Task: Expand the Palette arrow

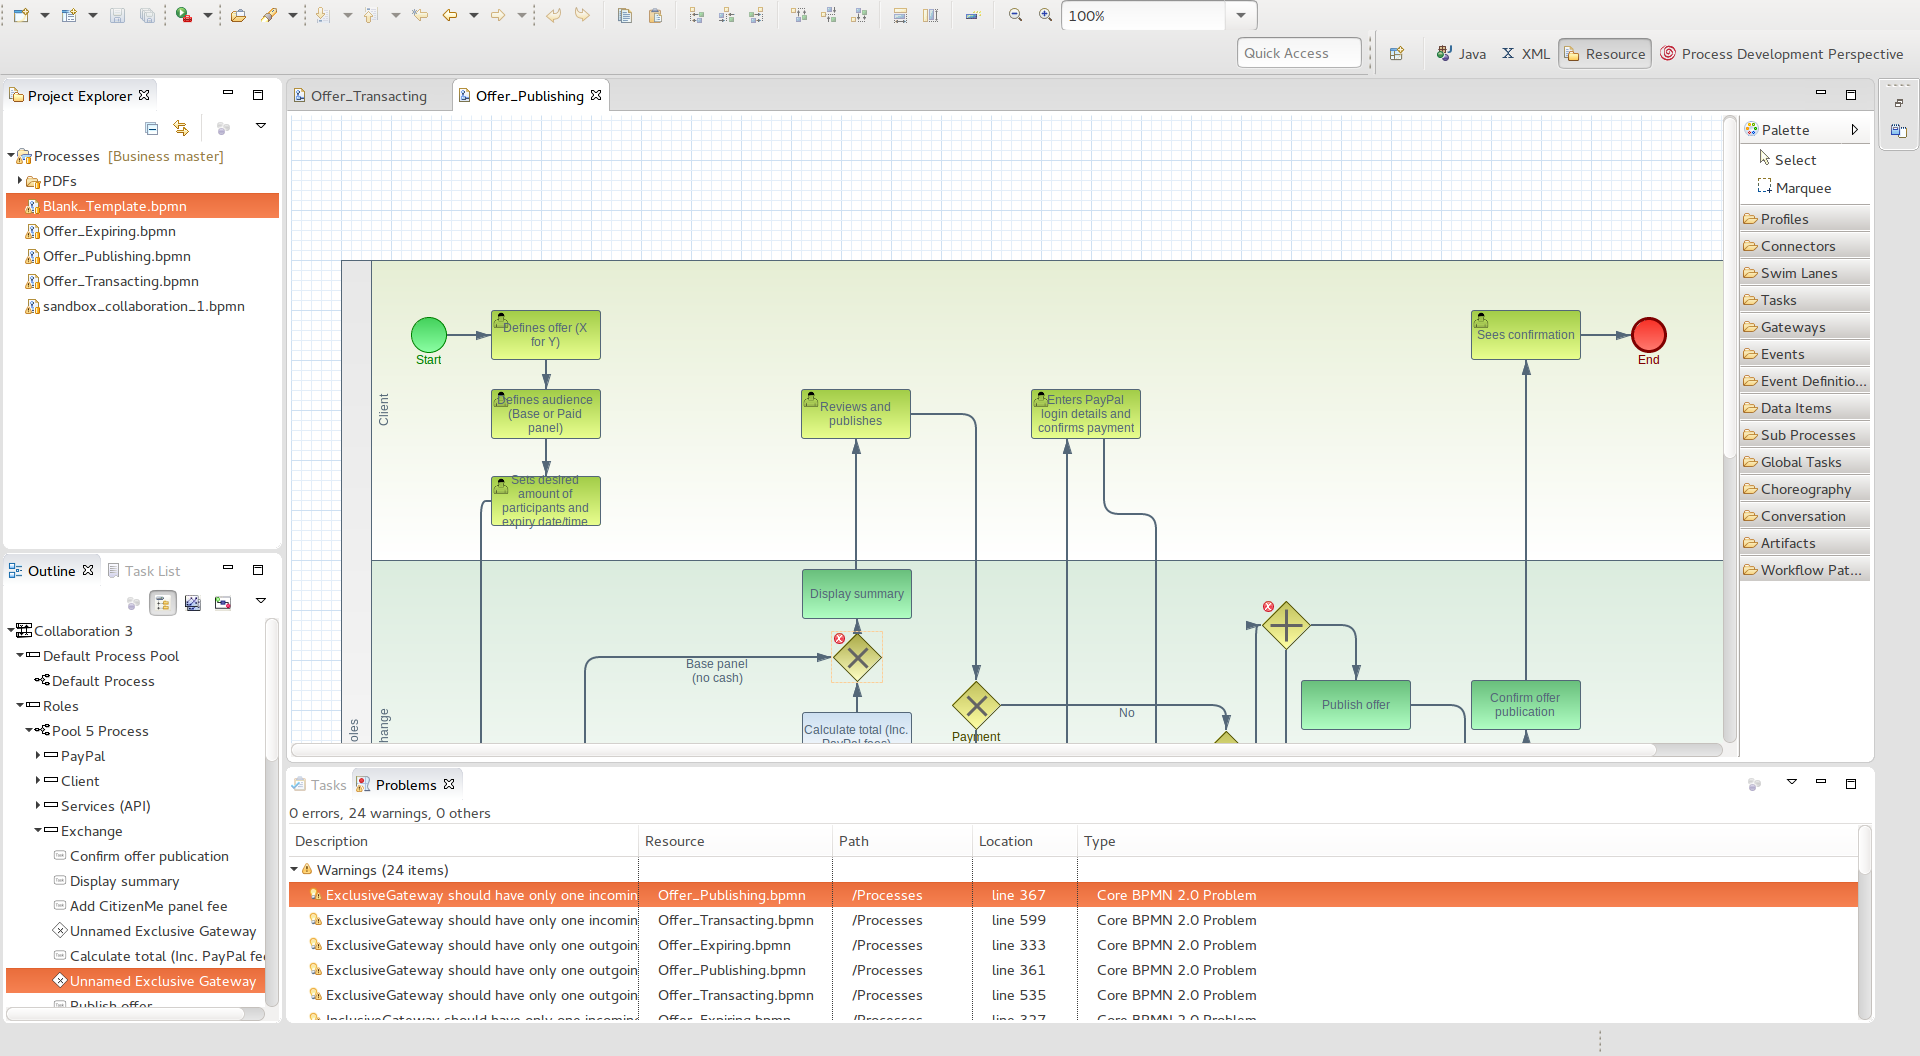Action: point(1854,129)
